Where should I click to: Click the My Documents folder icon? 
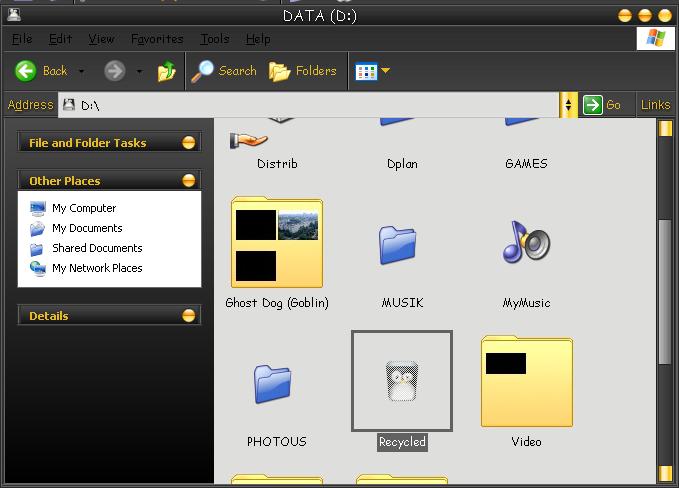[x=38, y=228]
